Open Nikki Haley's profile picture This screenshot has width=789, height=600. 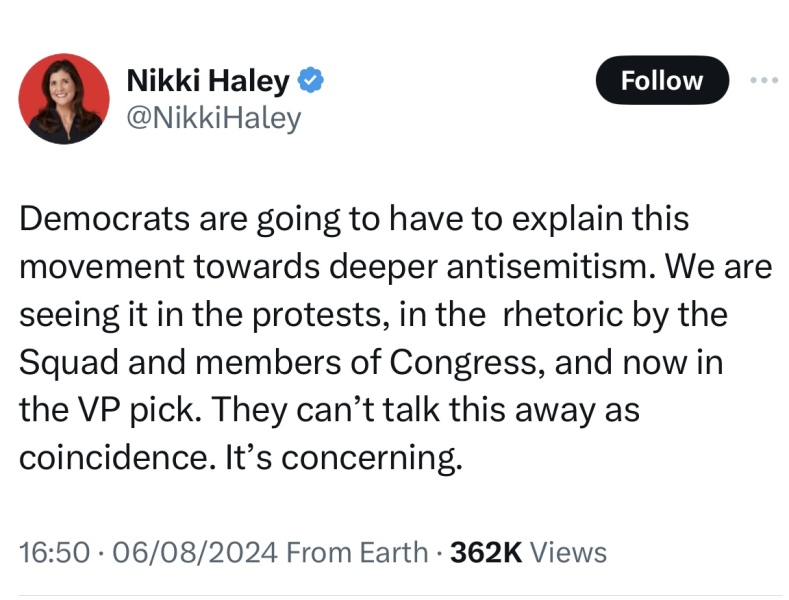point(63,99)
